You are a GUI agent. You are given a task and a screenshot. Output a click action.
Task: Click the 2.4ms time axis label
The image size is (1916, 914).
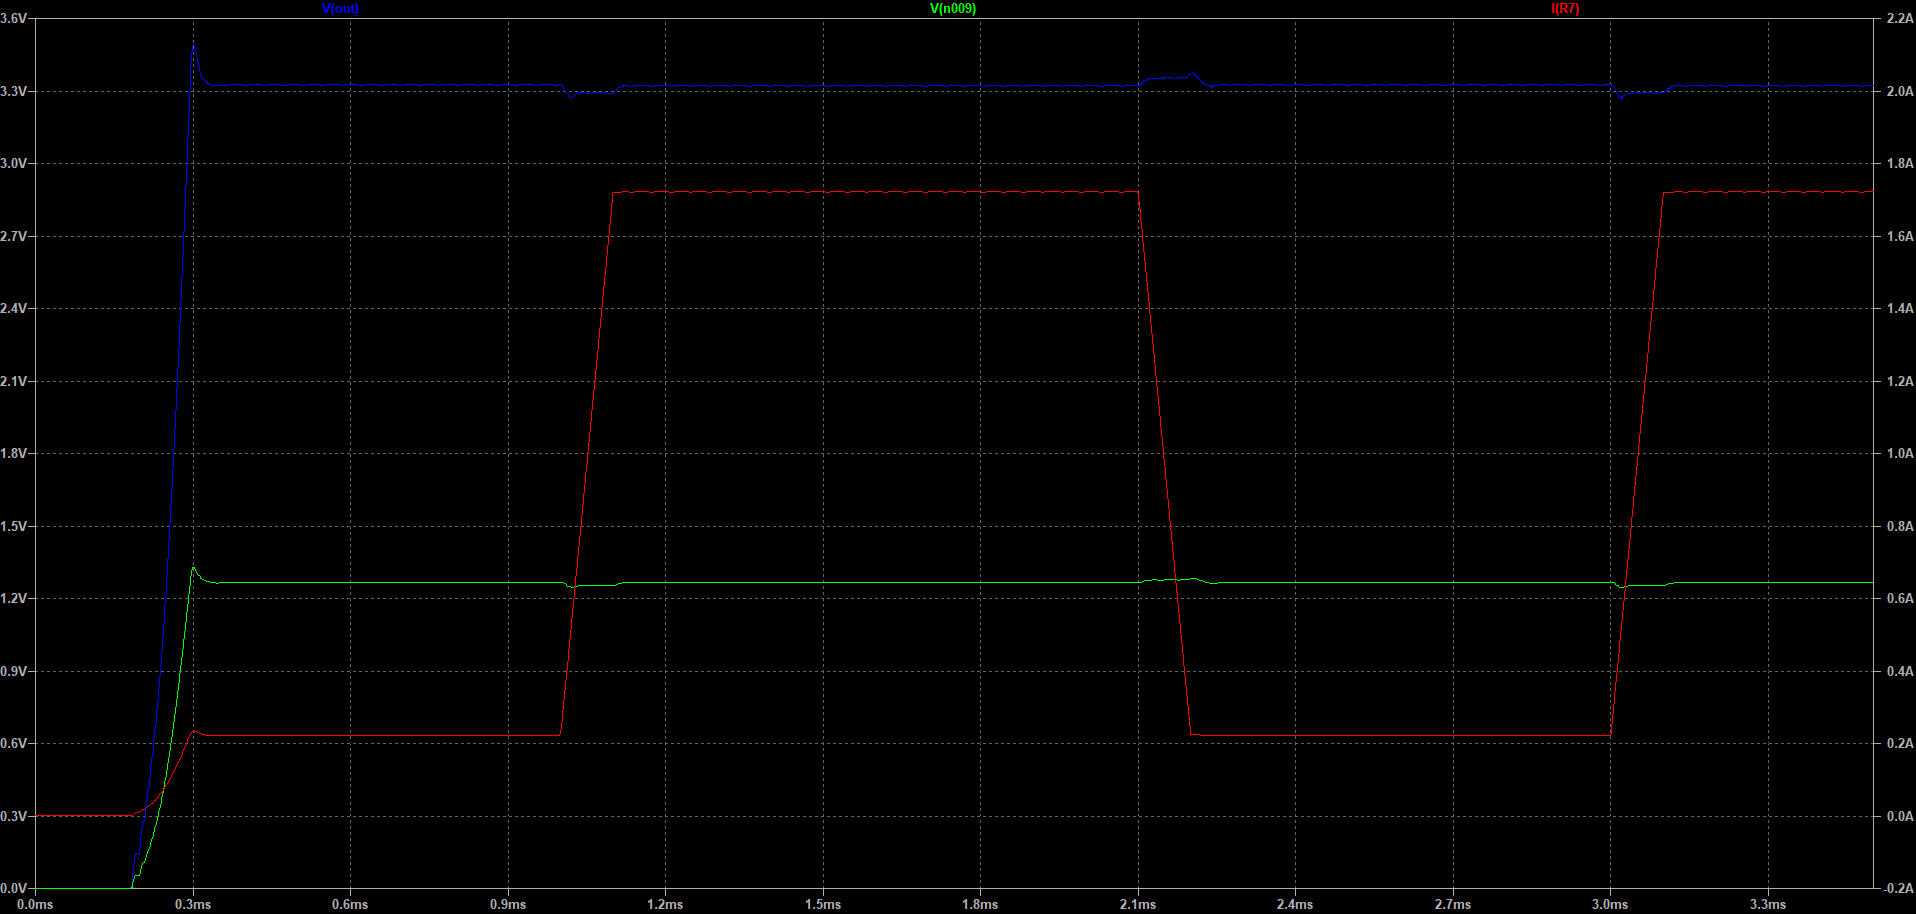(x=1295, y=904)
